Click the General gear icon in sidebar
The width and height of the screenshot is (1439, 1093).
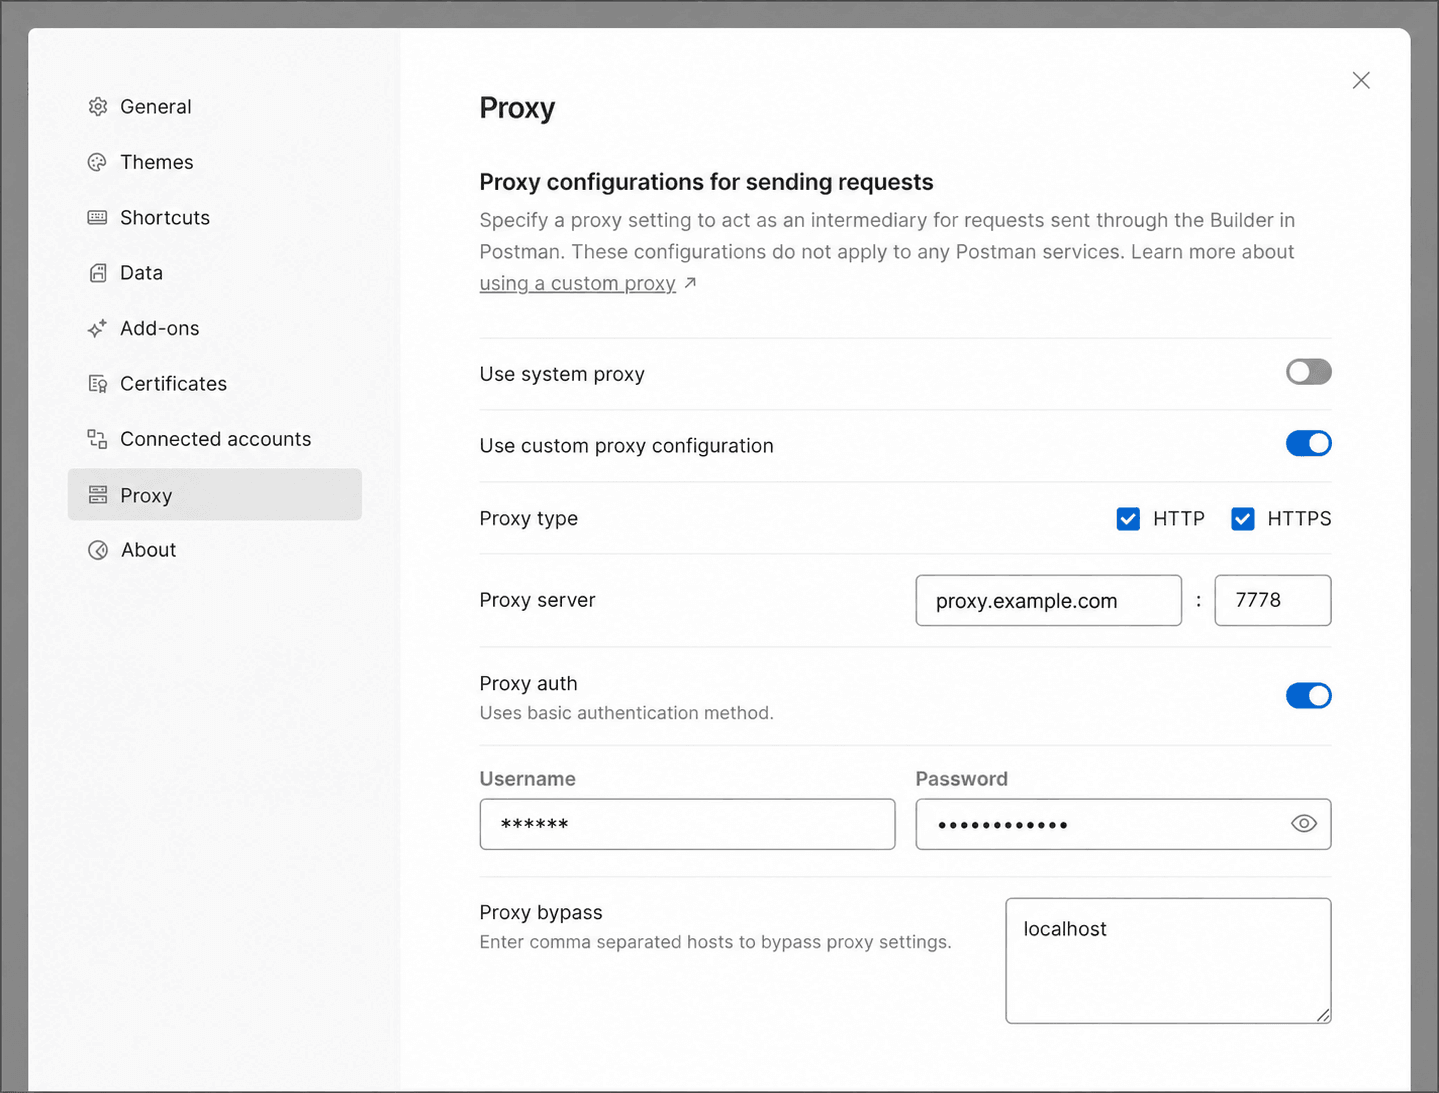[97, 107]
